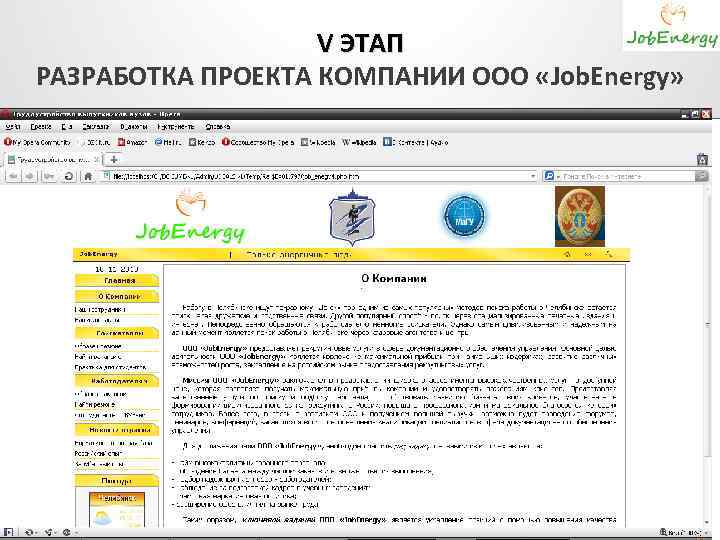Viewport: 720px width, 540px height.
Task: Click the fast forward navigation button
Action: click(x=49, y=176)
